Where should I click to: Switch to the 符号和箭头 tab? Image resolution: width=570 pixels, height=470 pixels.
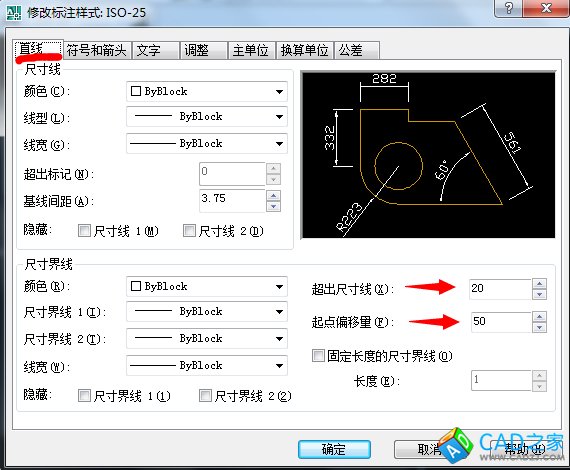[x=97, y=50]
